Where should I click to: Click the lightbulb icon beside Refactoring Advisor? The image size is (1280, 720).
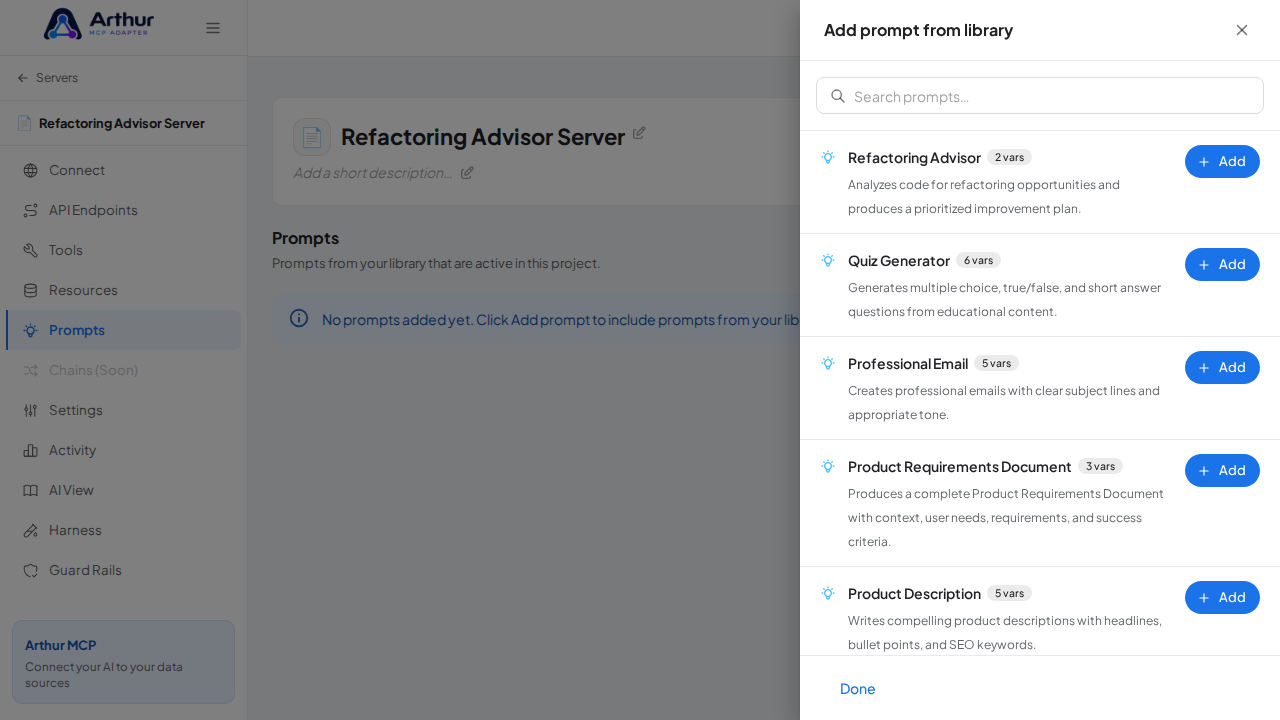point(828,157)
